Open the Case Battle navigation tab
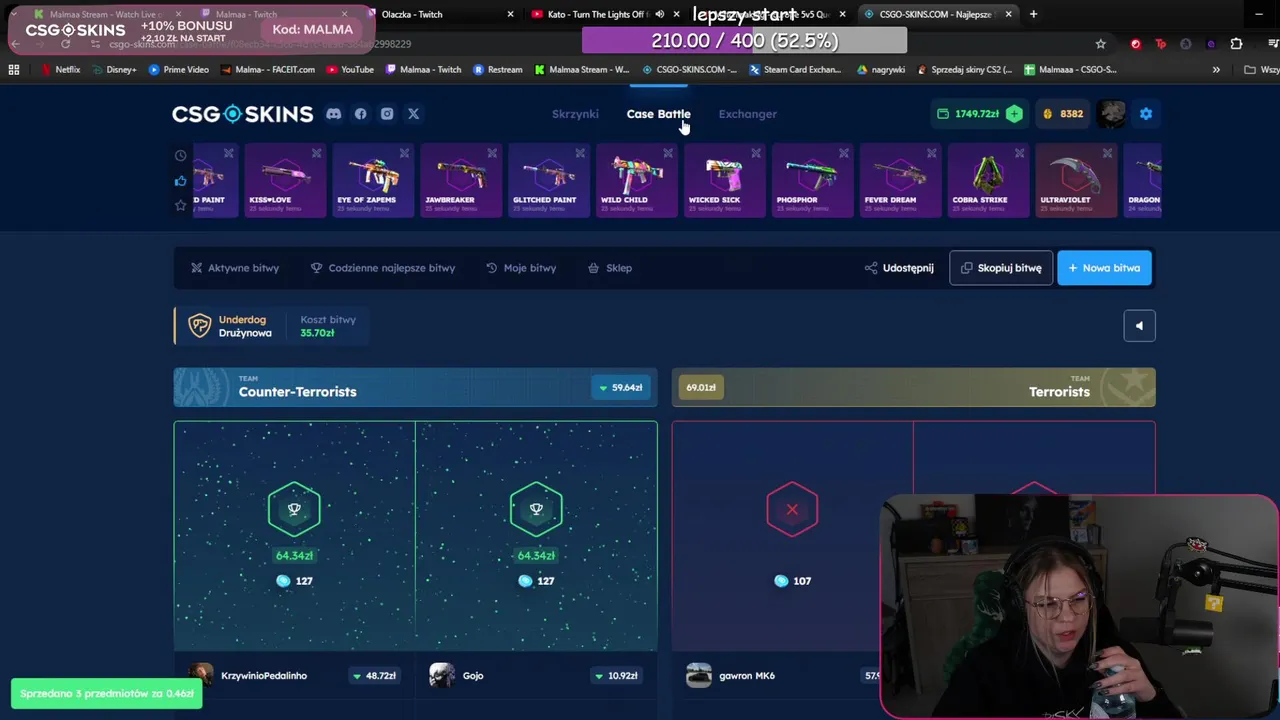 (658, 114)
